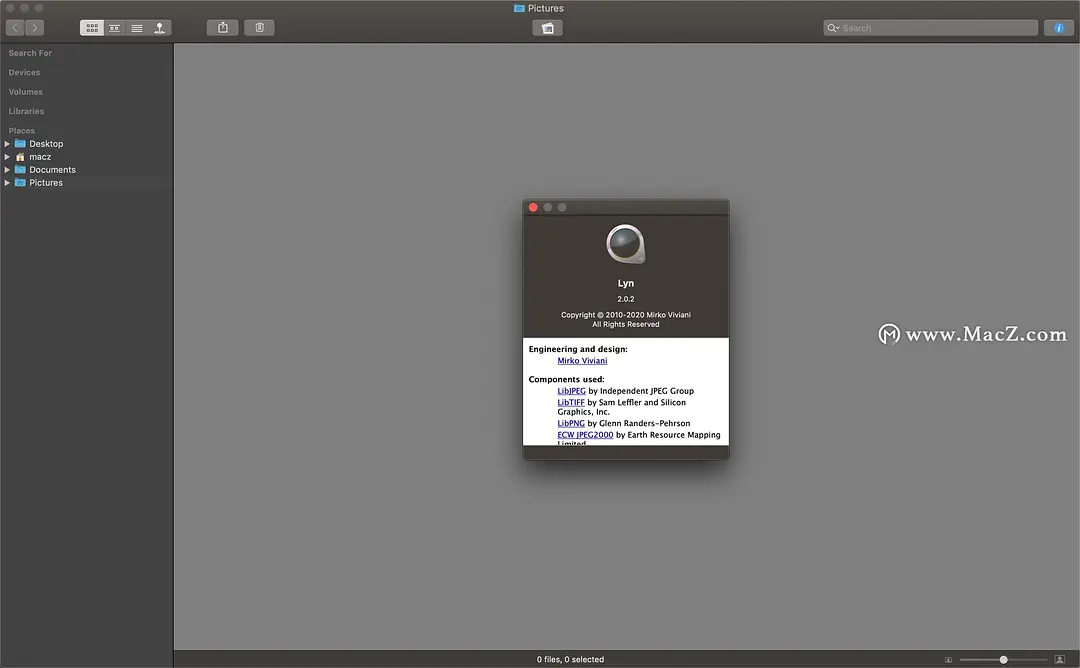Open the Share toolbar button

pos(222,28)
